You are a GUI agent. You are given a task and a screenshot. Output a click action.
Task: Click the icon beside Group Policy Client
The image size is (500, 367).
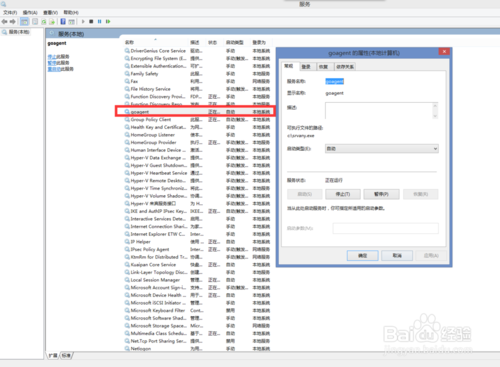[127, 120]
